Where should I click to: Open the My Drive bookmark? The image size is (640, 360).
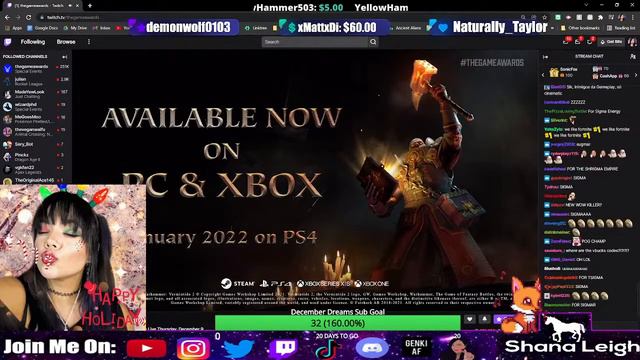[75, 28]
